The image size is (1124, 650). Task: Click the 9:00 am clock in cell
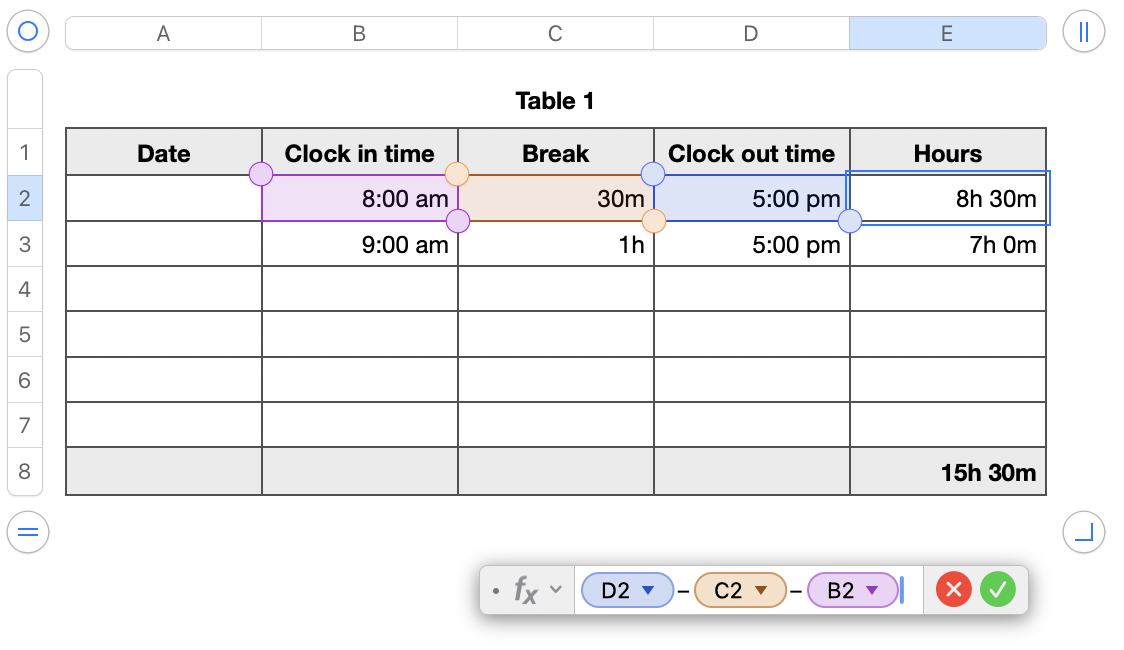pyautogui.click(x=360, y=244)
